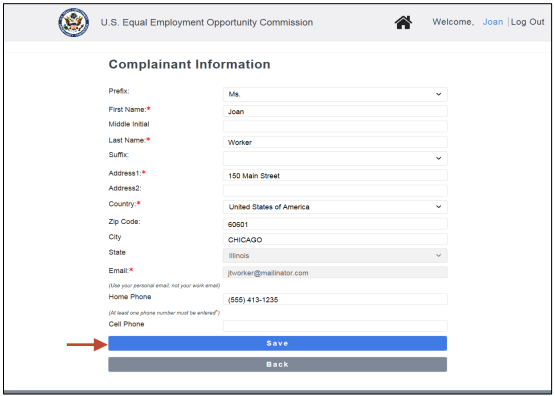Viewport: 555px width, 396px height.
Task: Click the Home icon in header
Action: [403, 23]
